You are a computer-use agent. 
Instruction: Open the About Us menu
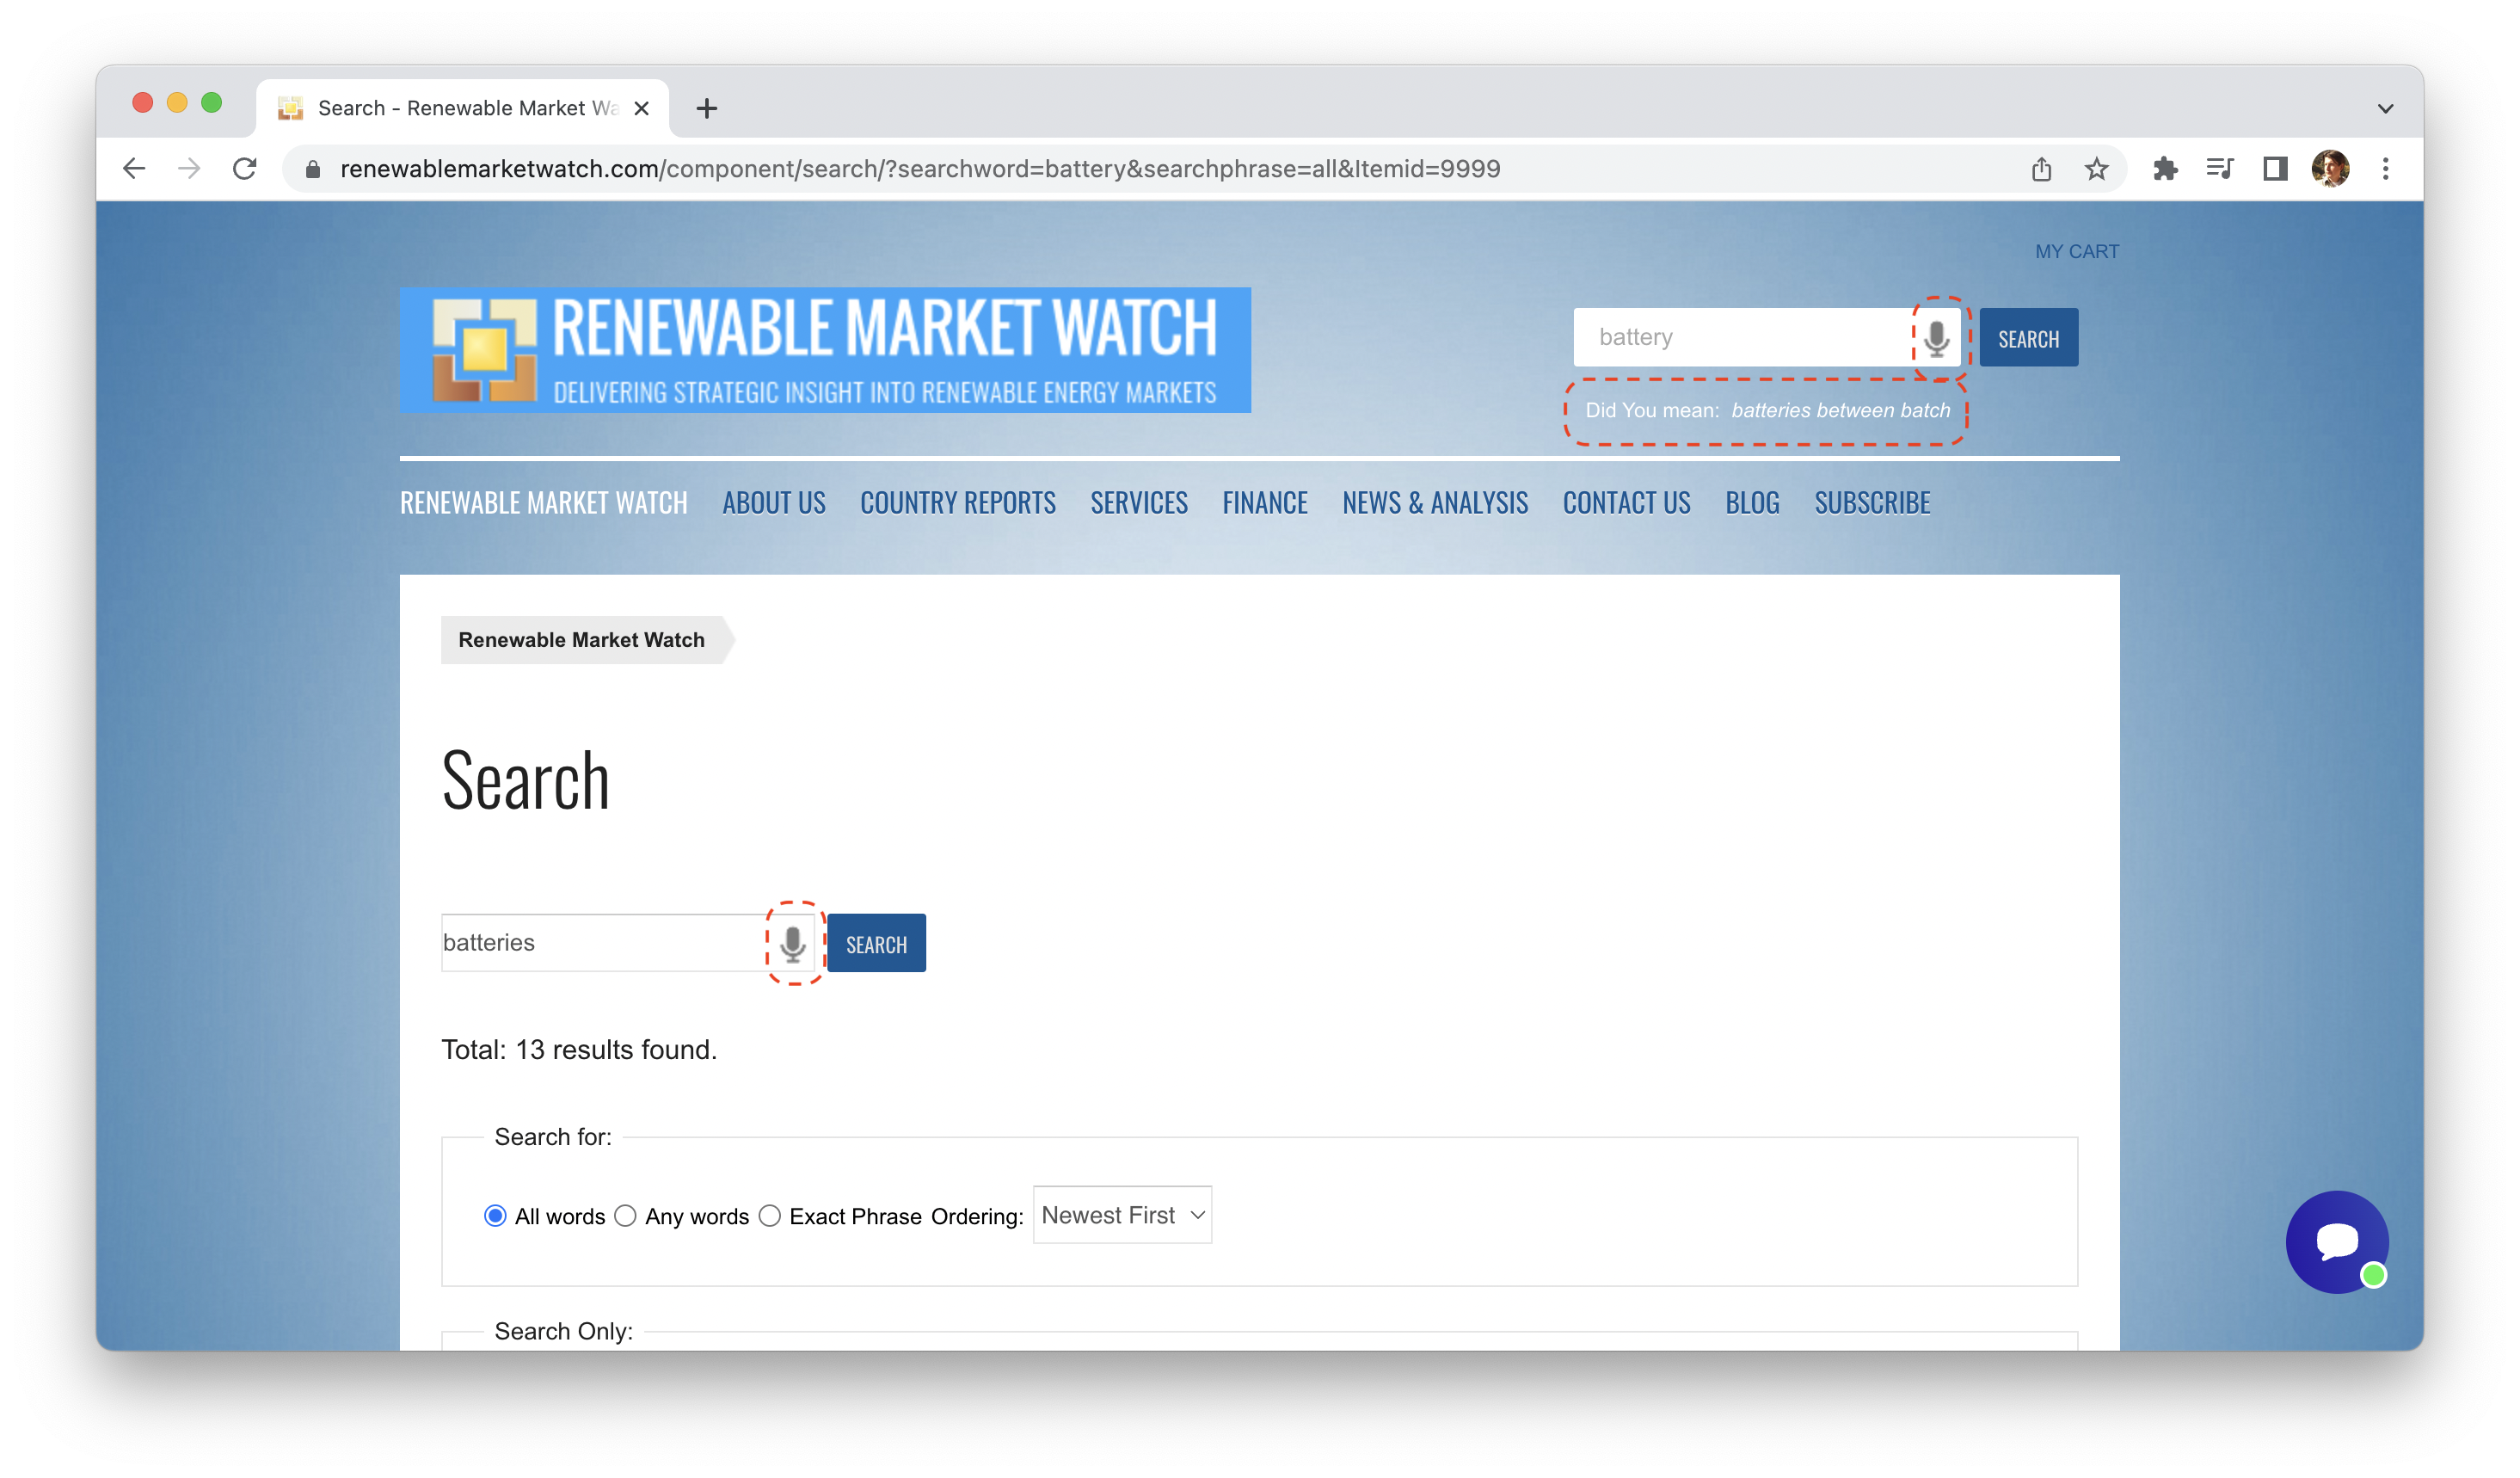coord(774,503)
